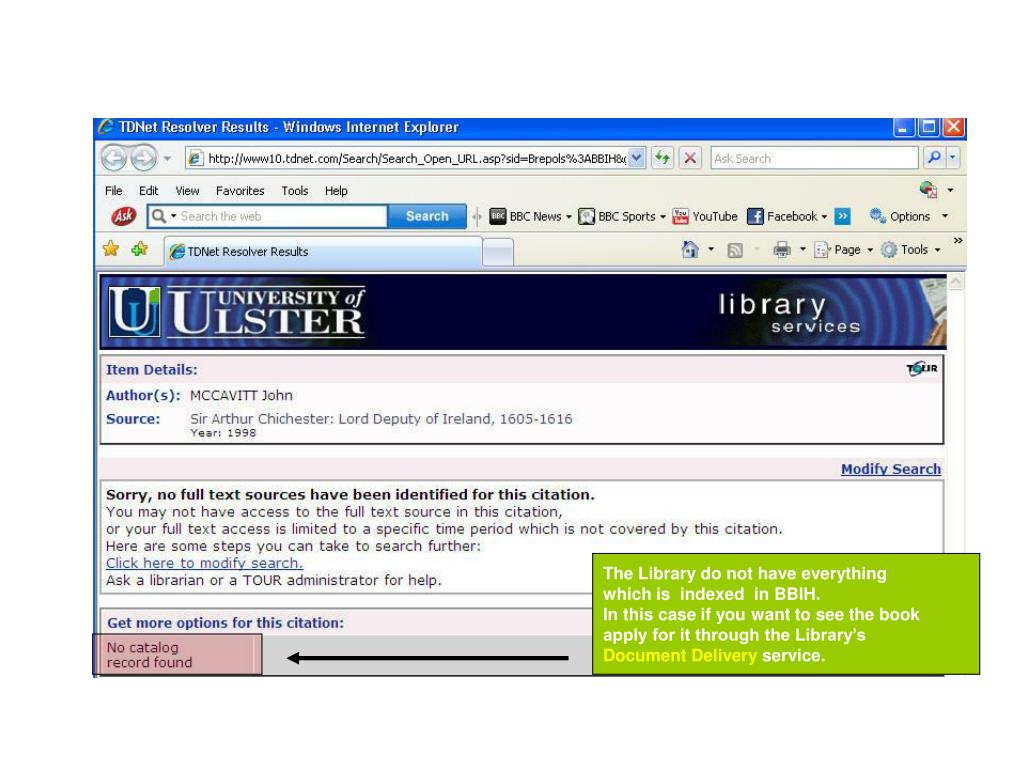
Task: Click the Ask Search box
Action: (x=814, y=158)
